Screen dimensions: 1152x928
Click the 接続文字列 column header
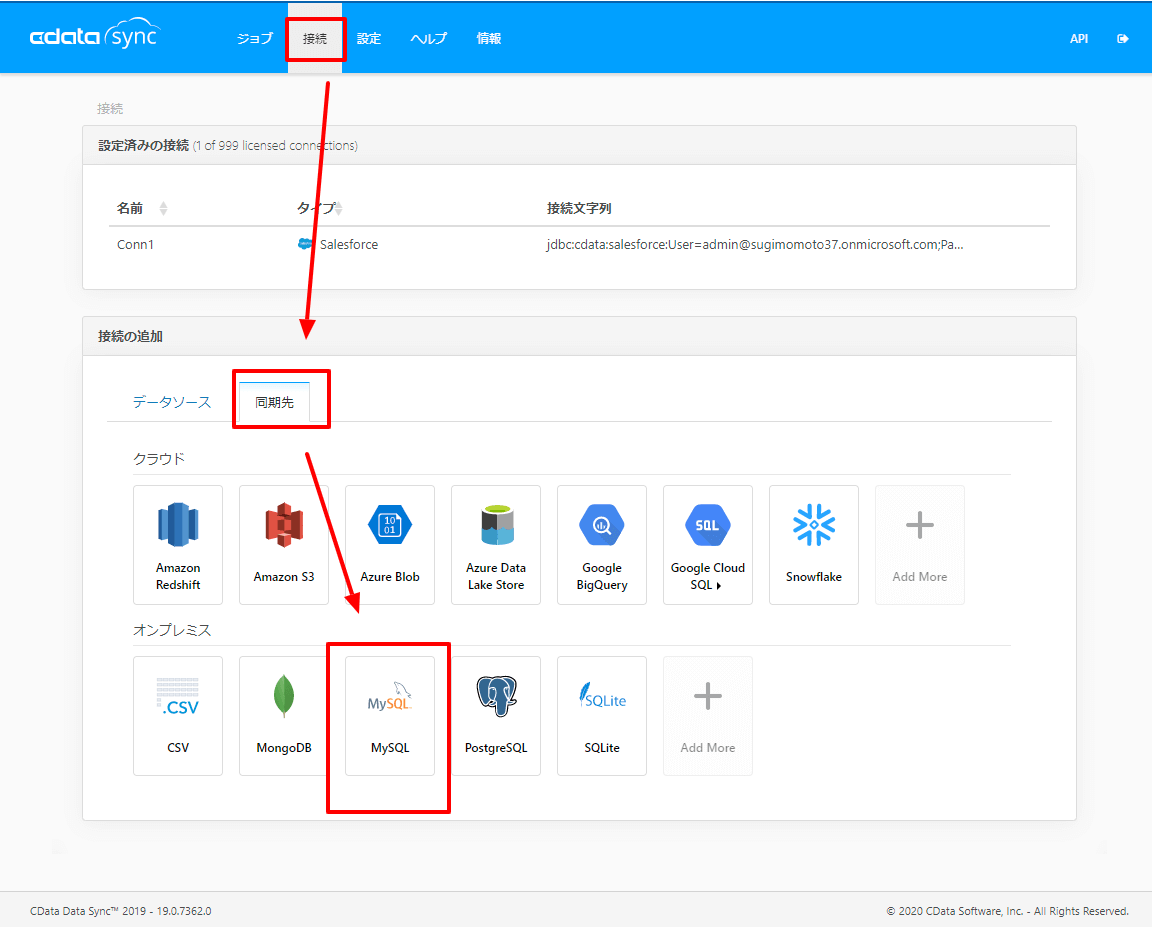579,209
